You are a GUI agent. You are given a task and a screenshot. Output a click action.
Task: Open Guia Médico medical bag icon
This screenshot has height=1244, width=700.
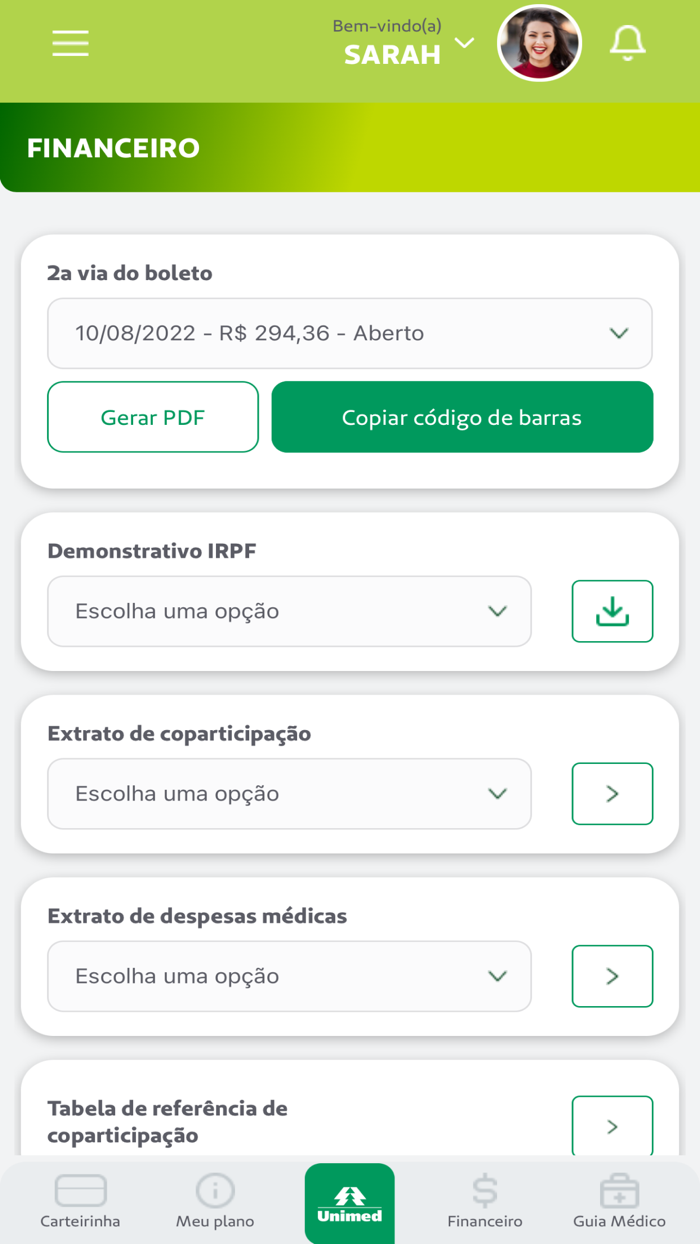(620, 1190)
